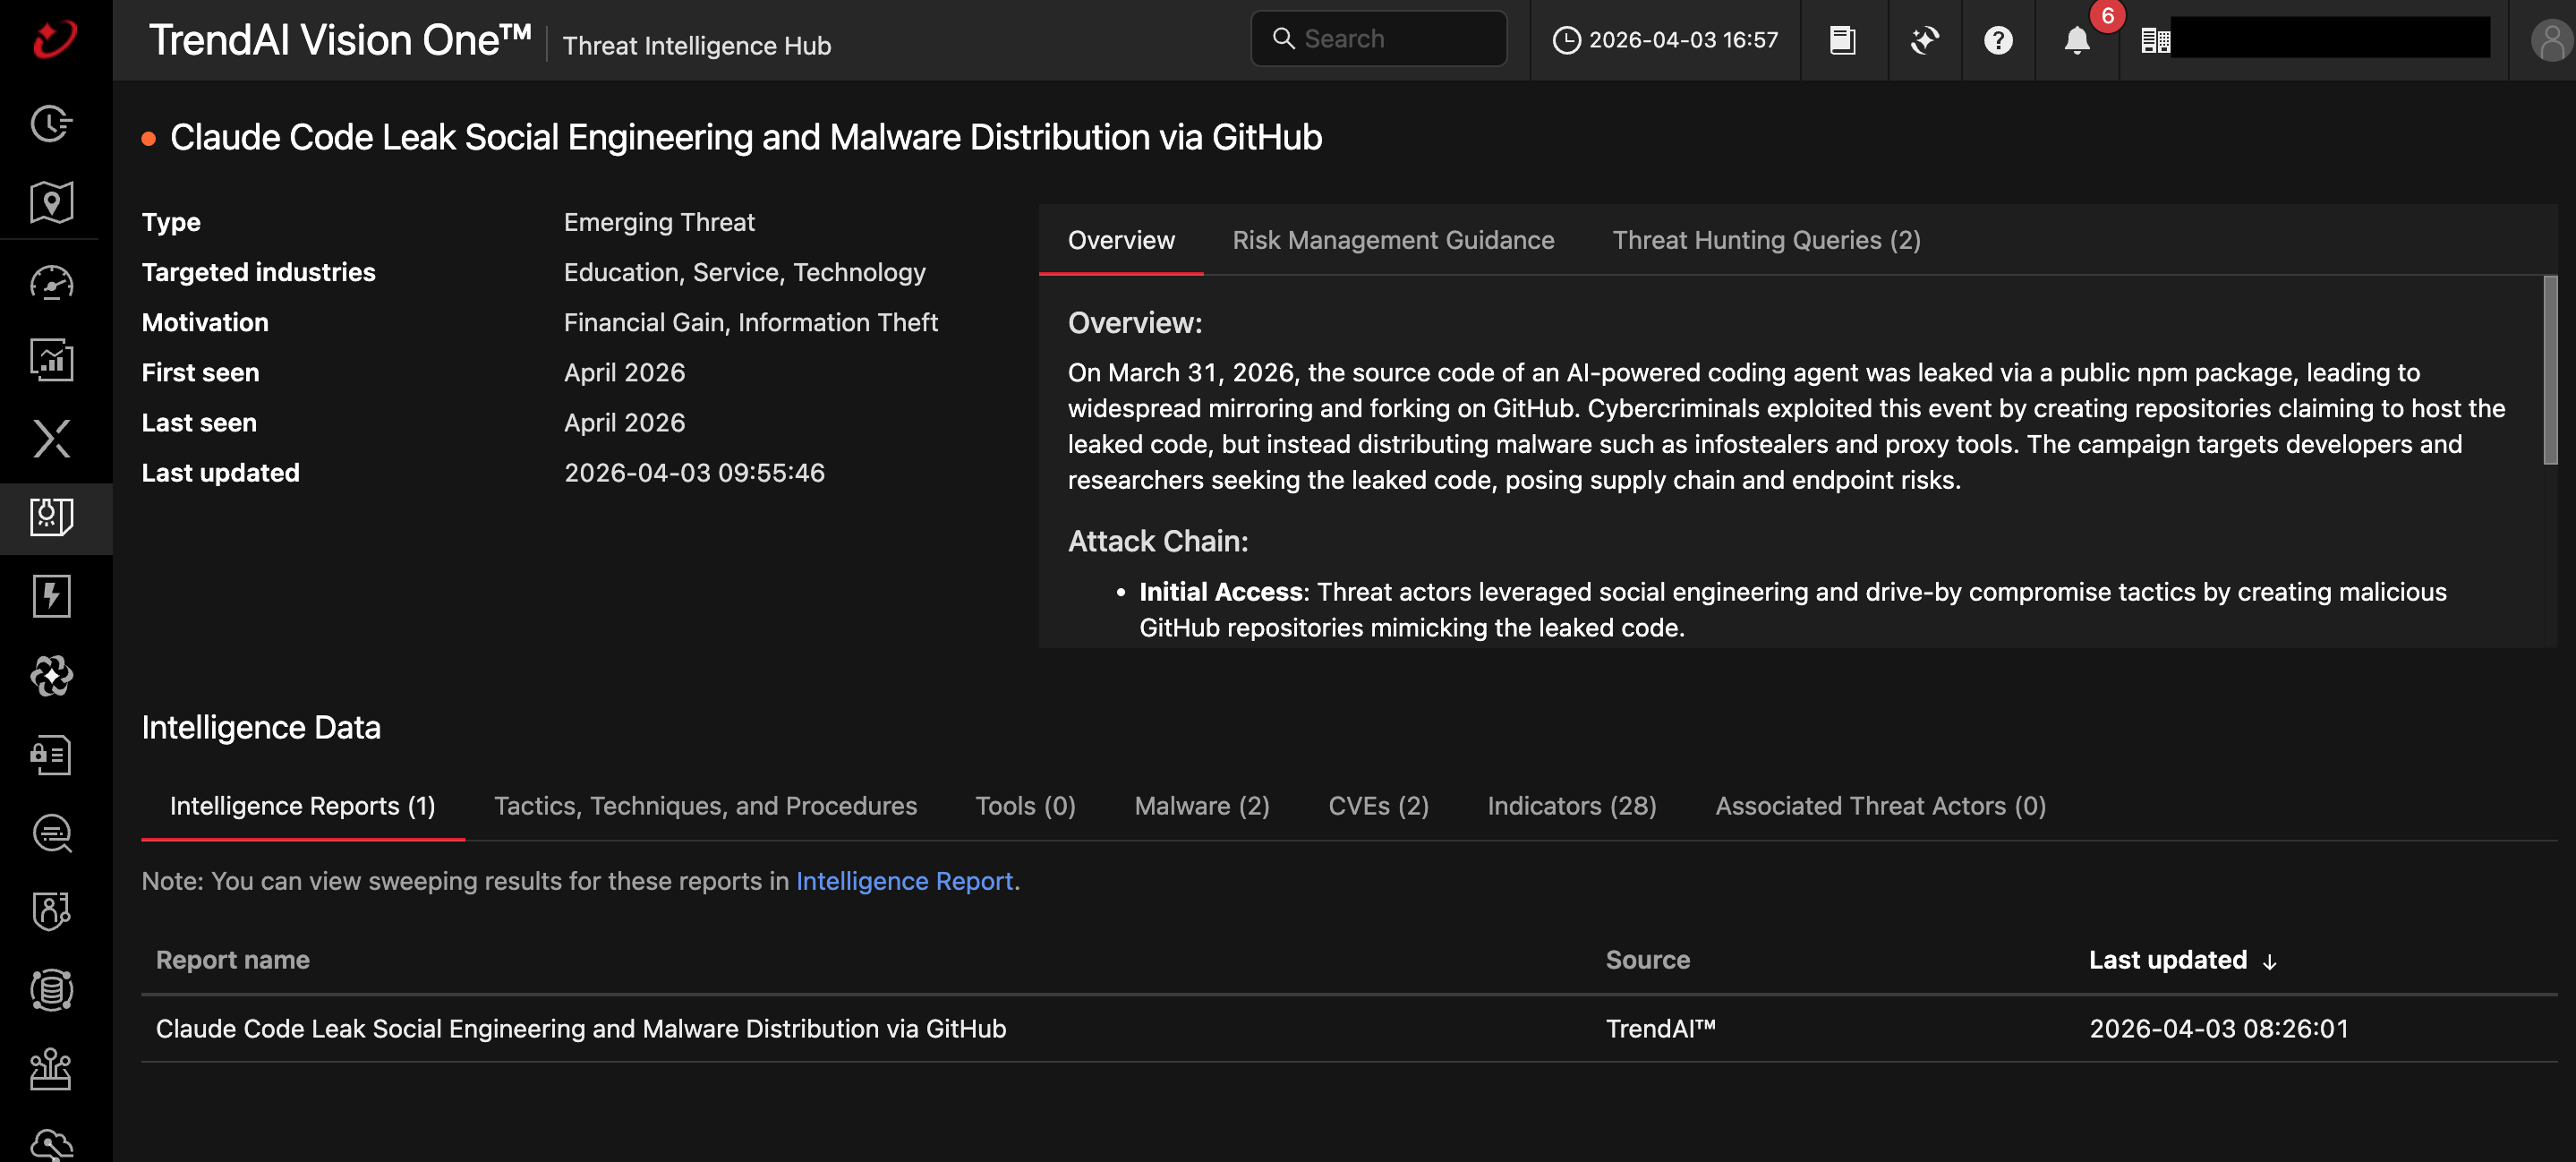Switch to Risk Management Guidance tab
The height and width of the screenshot is (1162, 2576).
pyautogui.click(x=1392, y=240)
